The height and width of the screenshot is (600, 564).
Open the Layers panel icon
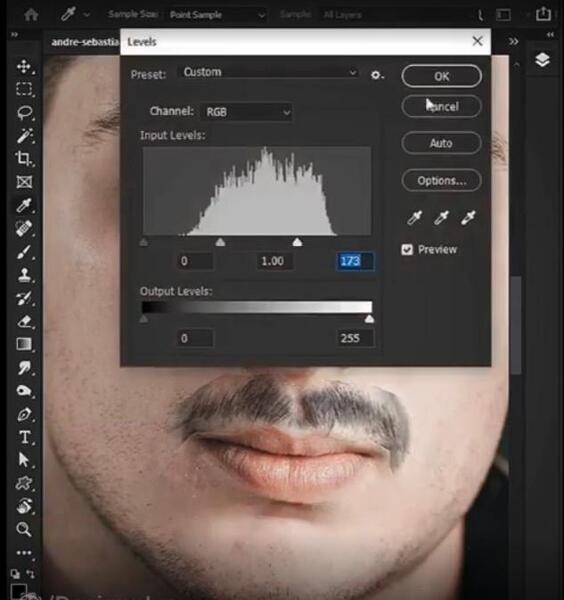[543, 60]
